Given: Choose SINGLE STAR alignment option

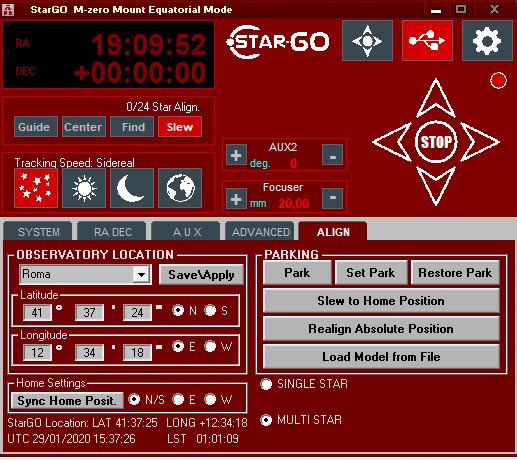Looking at the screenshot, I should coord(266,384).
